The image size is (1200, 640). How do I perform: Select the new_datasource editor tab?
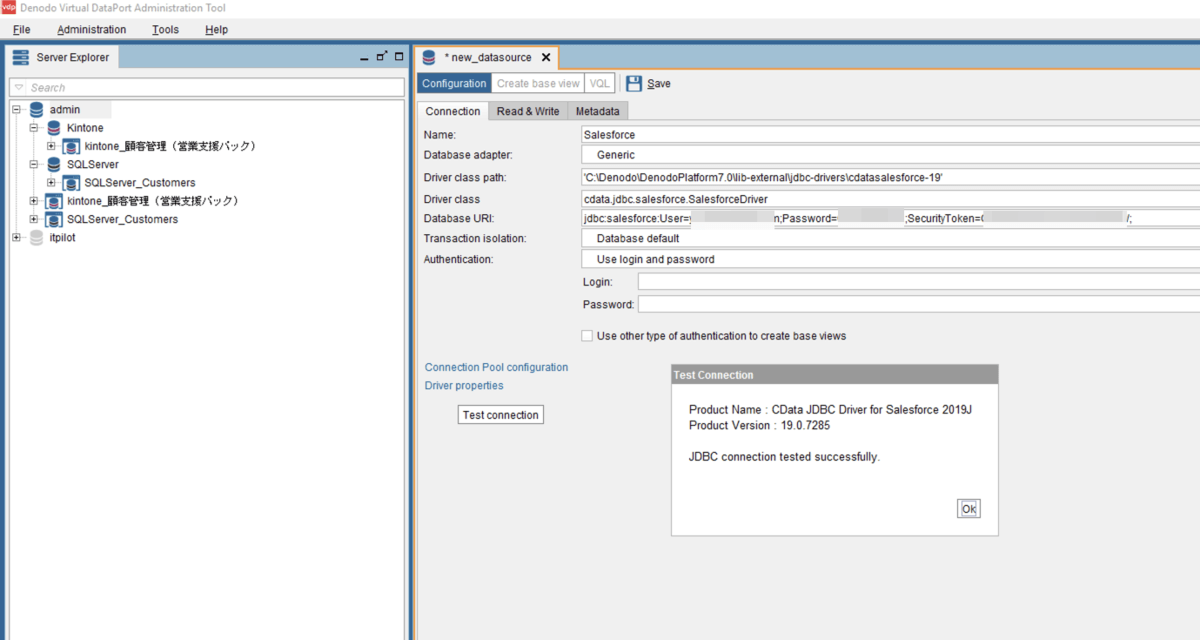coord(487,58)
